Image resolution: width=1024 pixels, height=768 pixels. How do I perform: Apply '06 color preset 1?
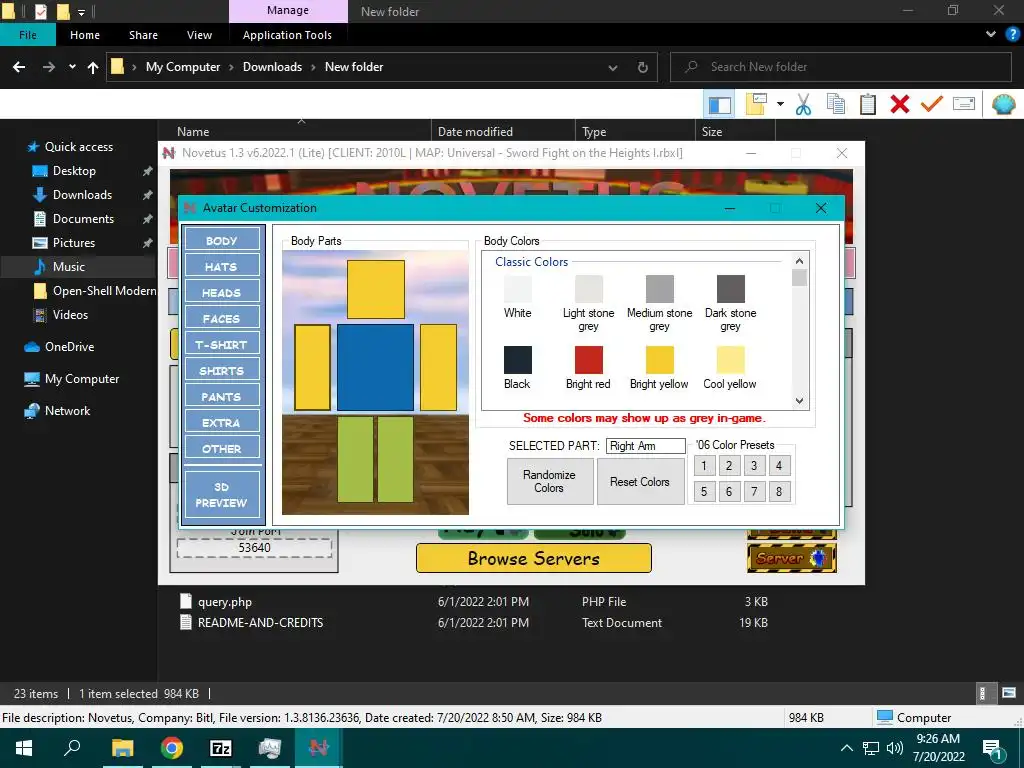point(703,466)
